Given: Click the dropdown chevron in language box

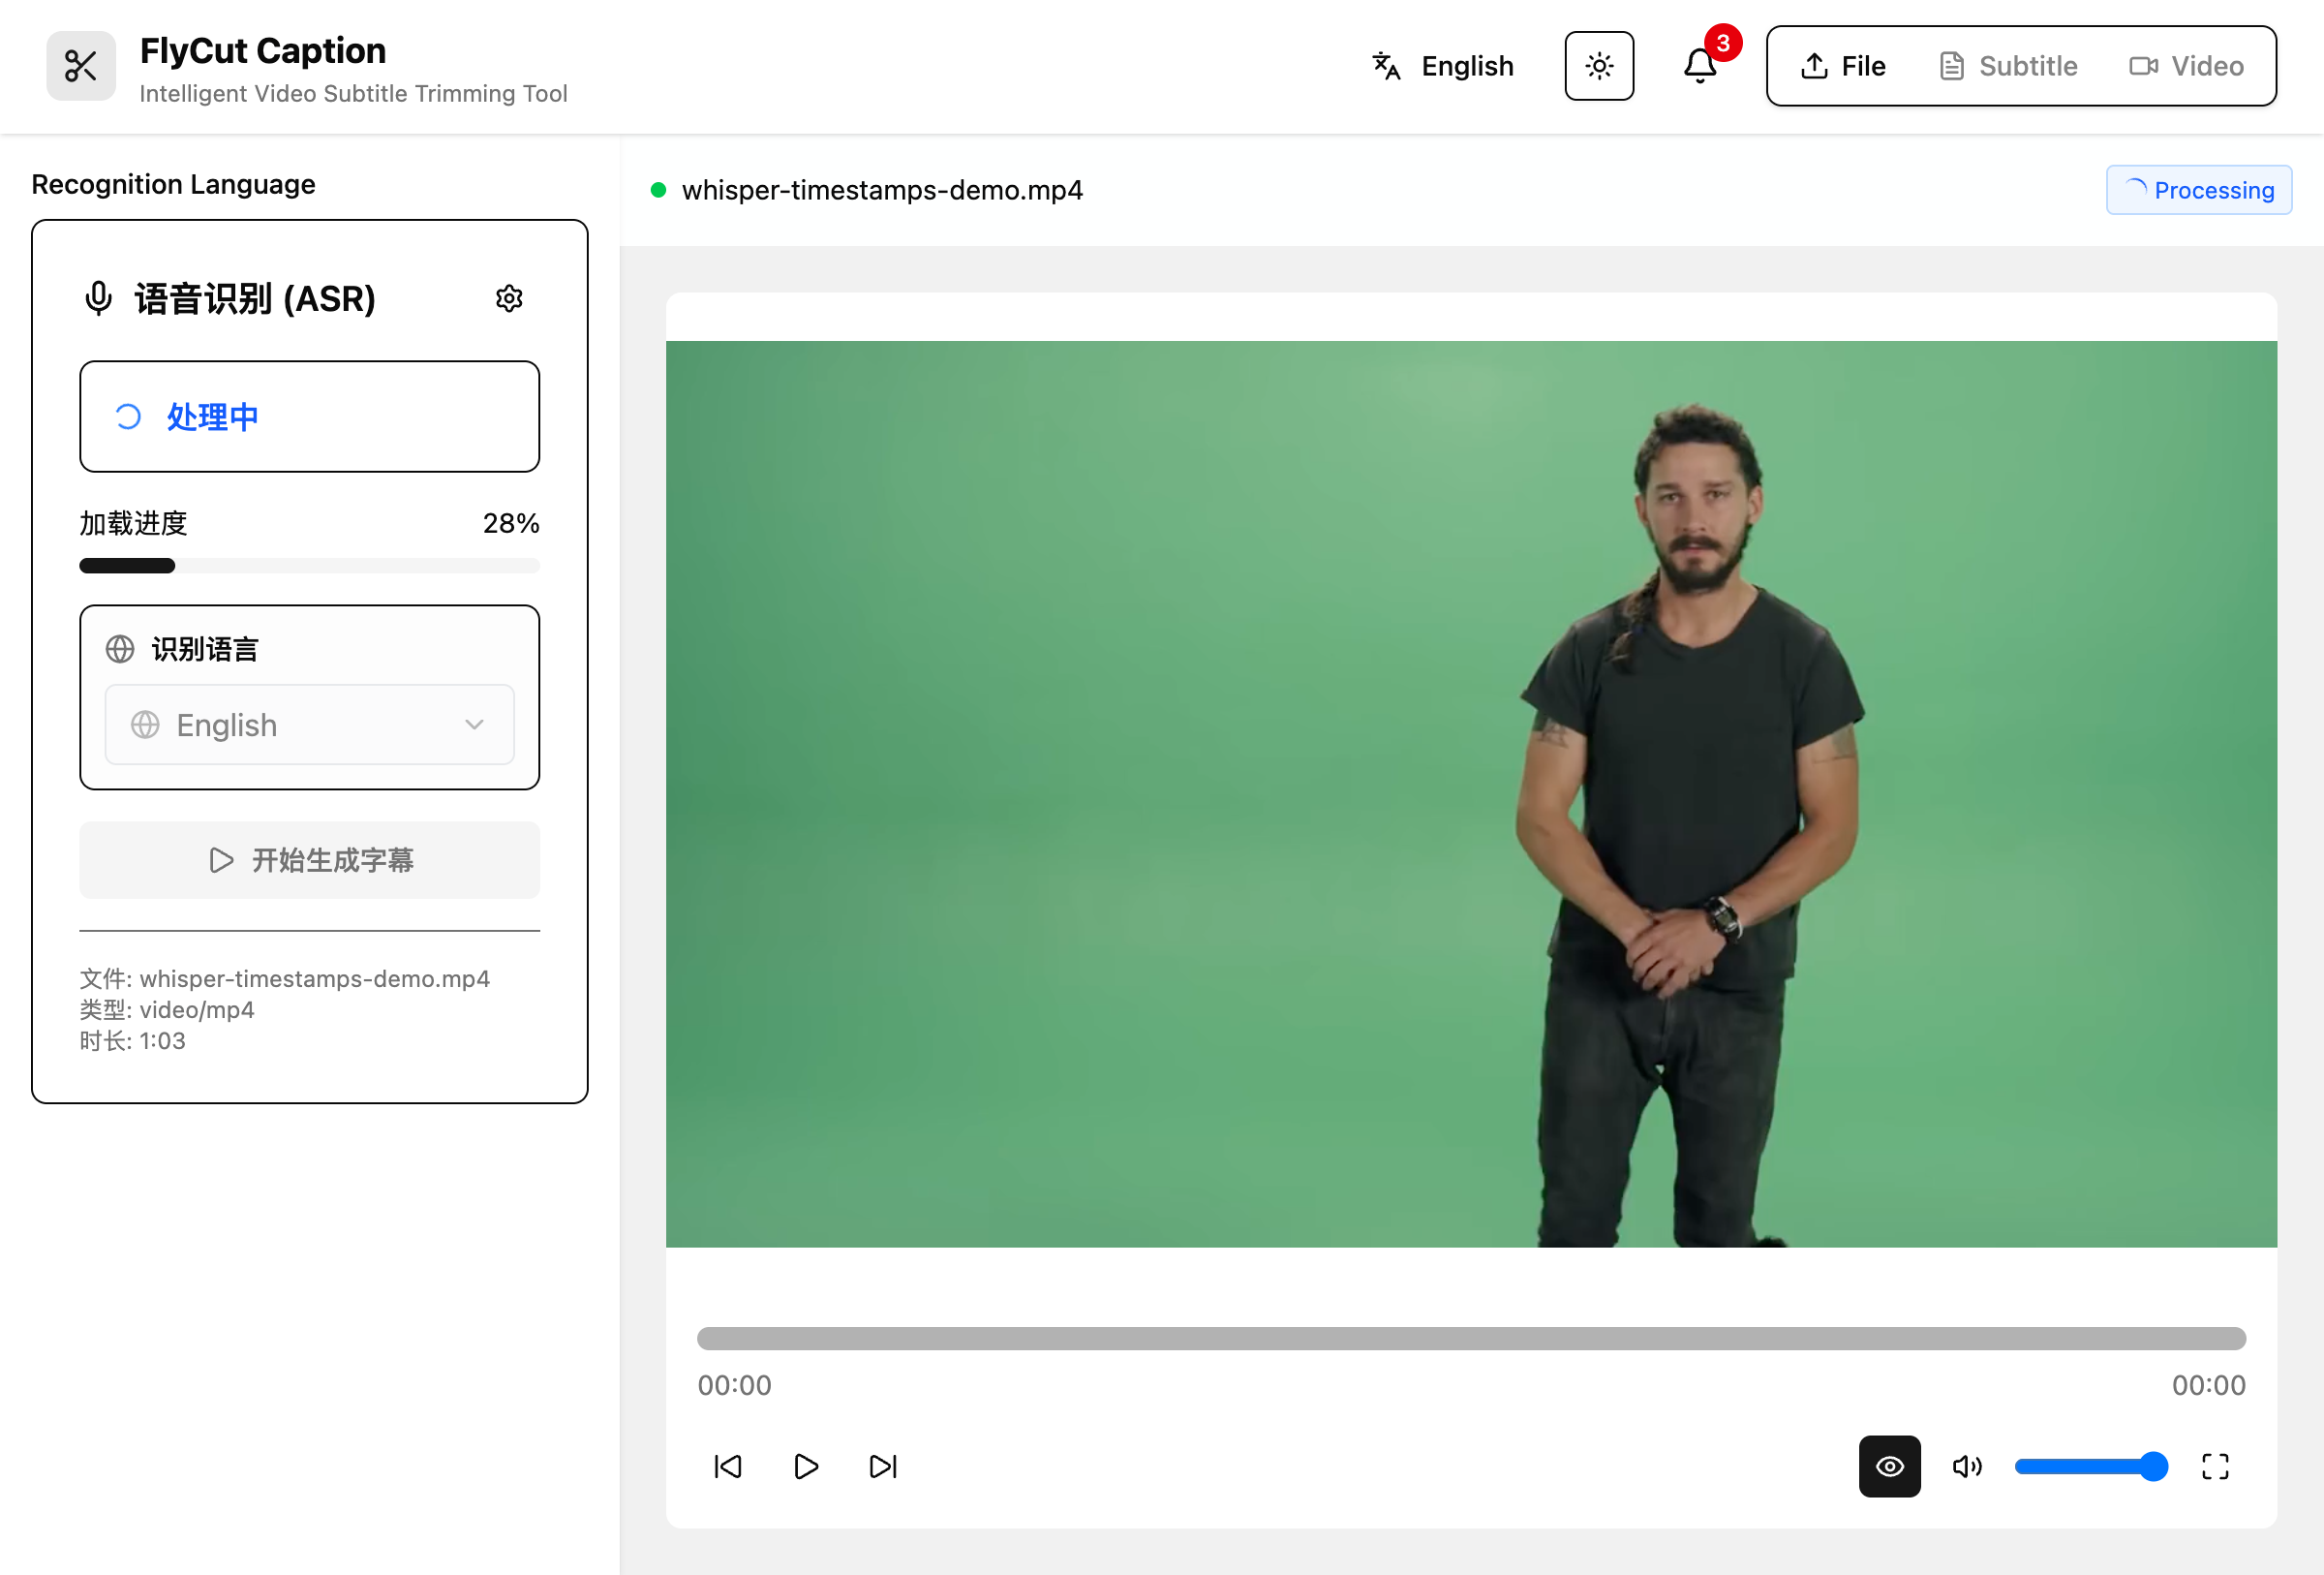Looking at the screenshot, I should [x=474, y=724].
